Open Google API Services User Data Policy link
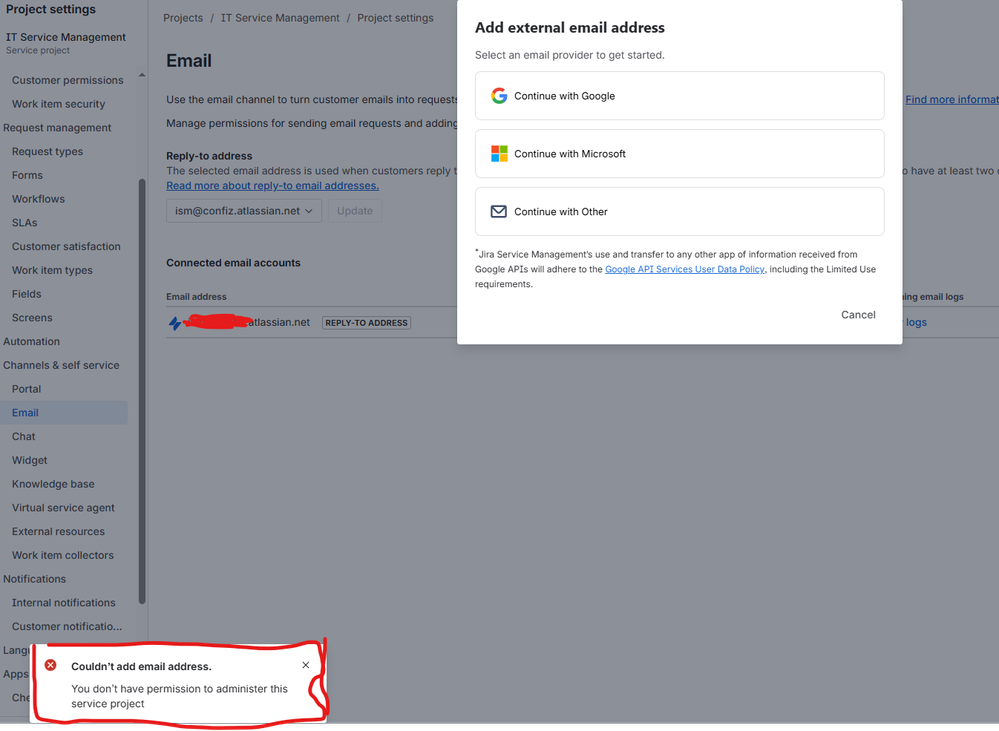 click(684, 270)
